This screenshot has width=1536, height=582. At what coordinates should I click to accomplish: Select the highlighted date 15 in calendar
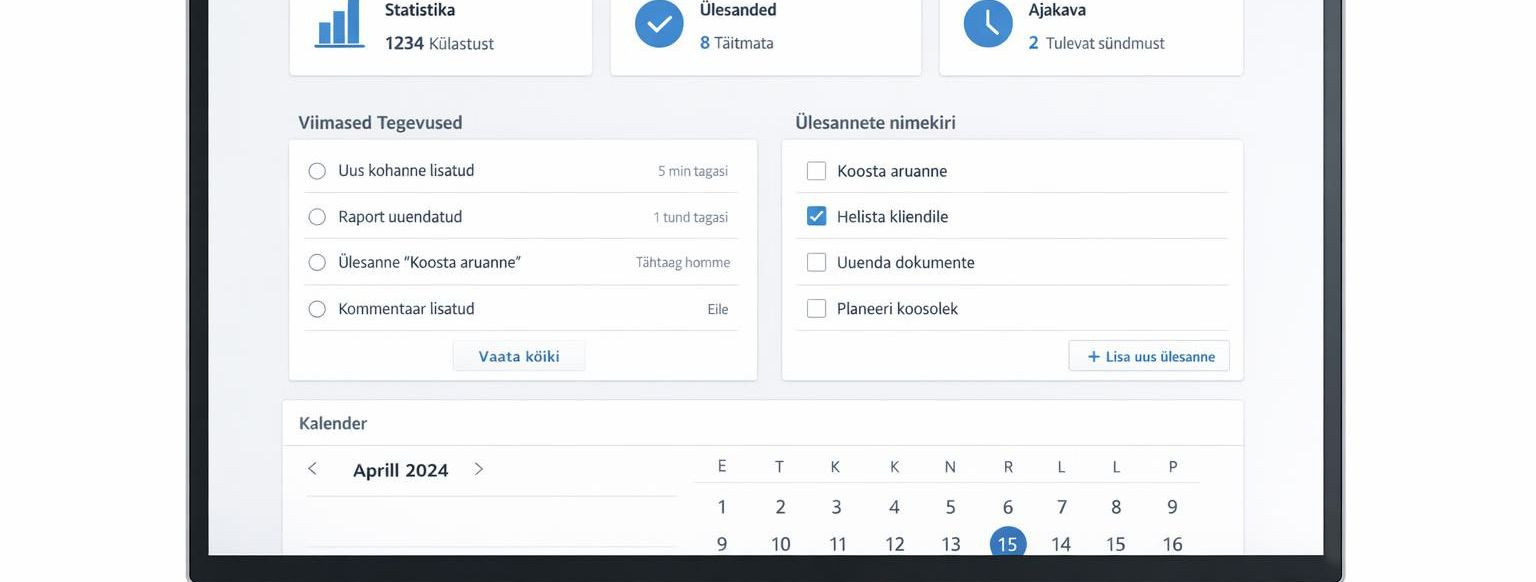point(1007,544)
